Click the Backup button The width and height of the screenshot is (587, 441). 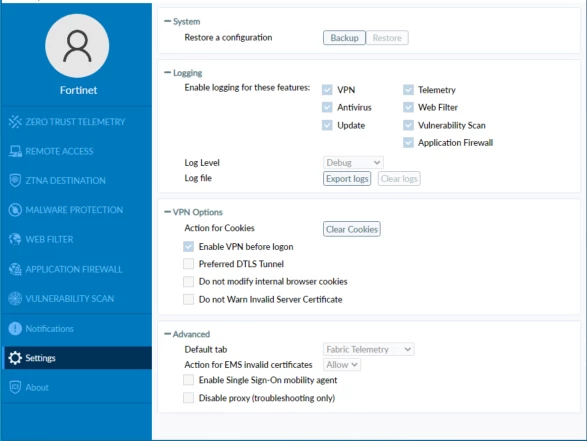coord(344,38)
